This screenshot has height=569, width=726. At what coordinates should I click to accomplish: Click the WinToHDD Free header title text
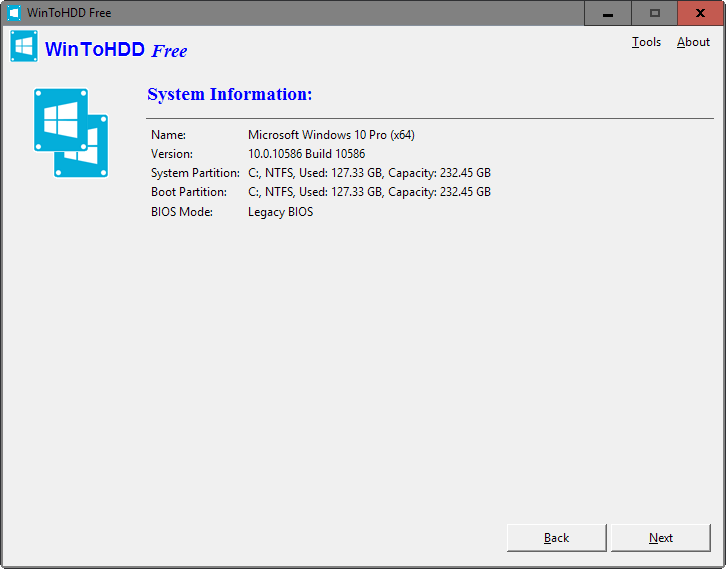click(x=116, y=50)
